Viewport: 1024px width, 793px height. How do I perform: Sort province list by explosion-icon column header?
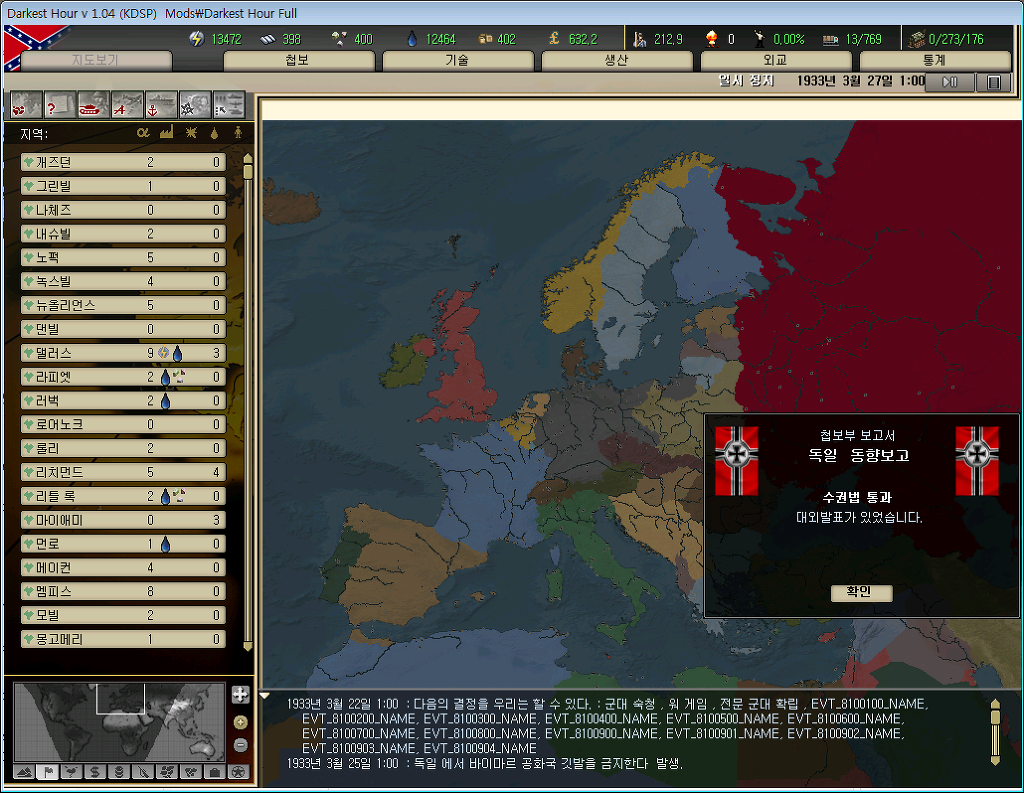click(191, 133)
